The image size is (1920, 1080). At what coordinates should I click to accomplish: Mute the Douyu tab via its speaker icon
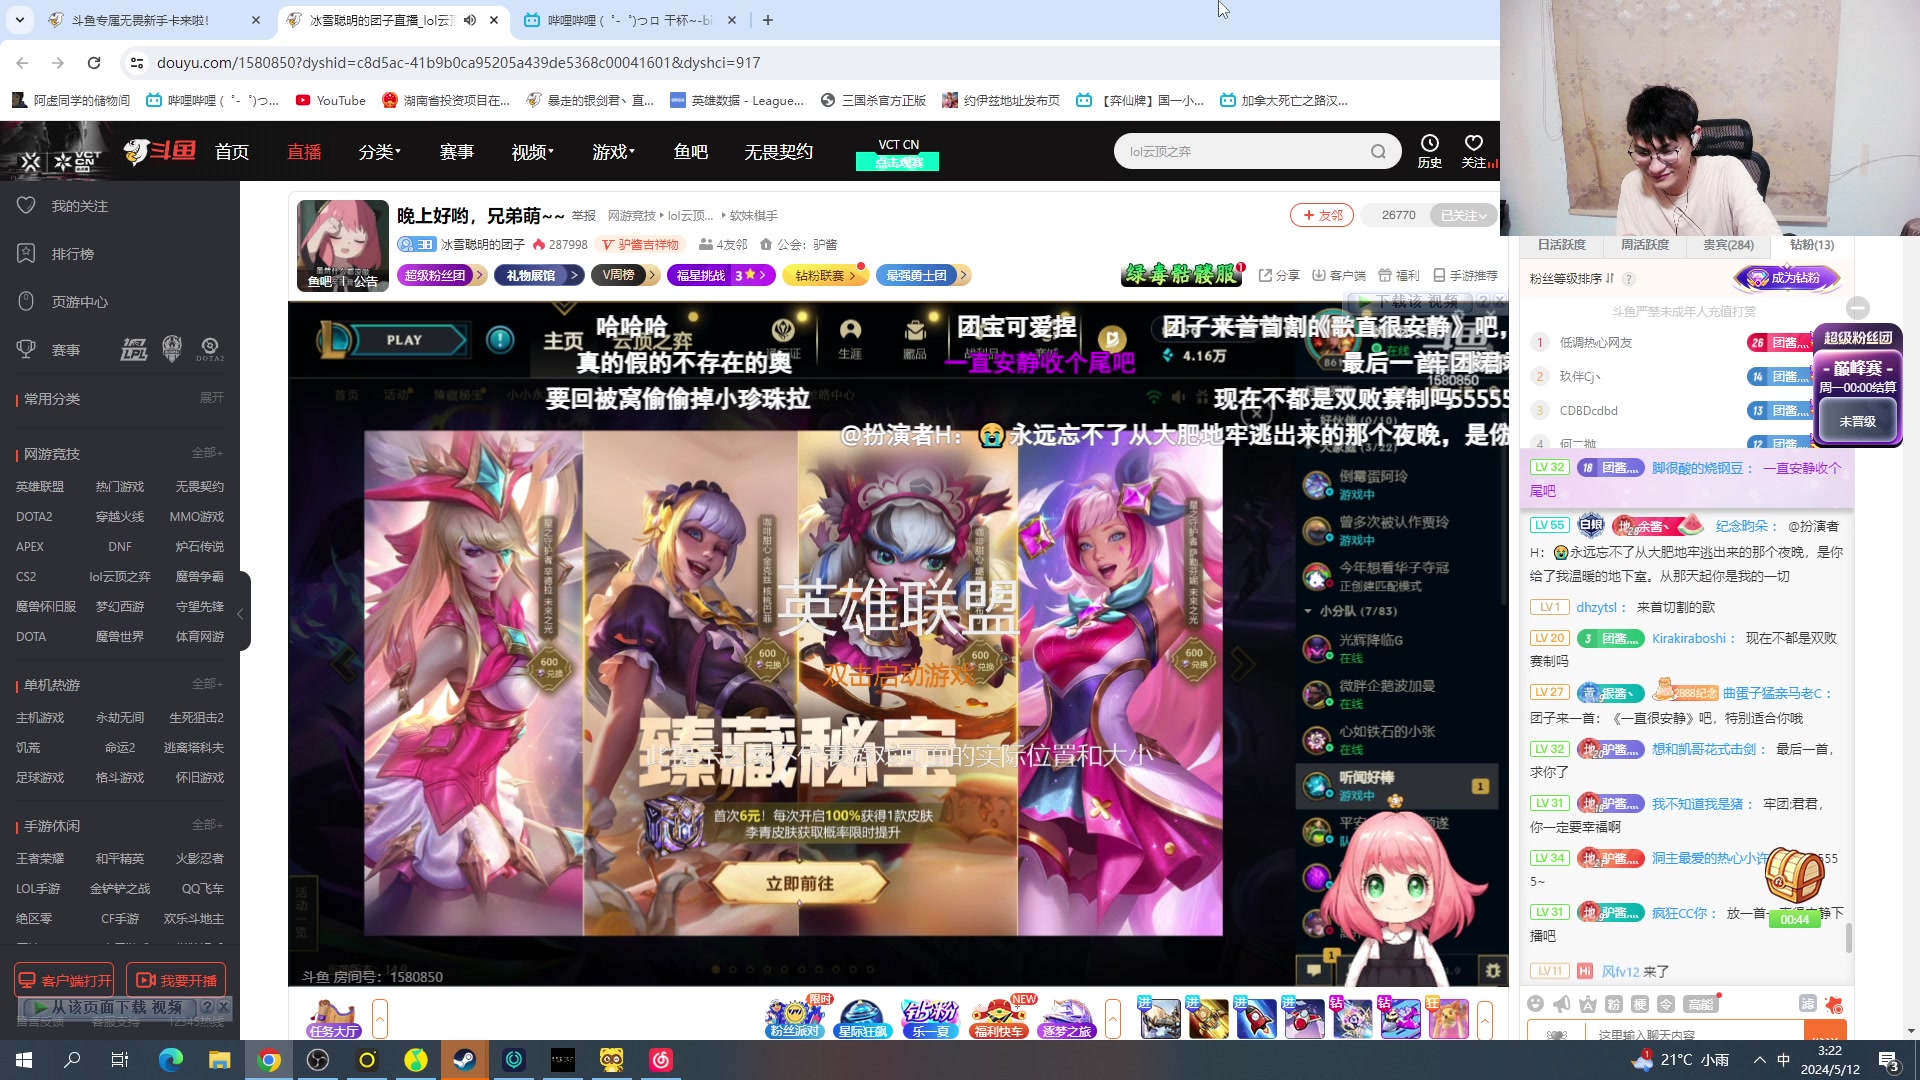pos(470,20)
